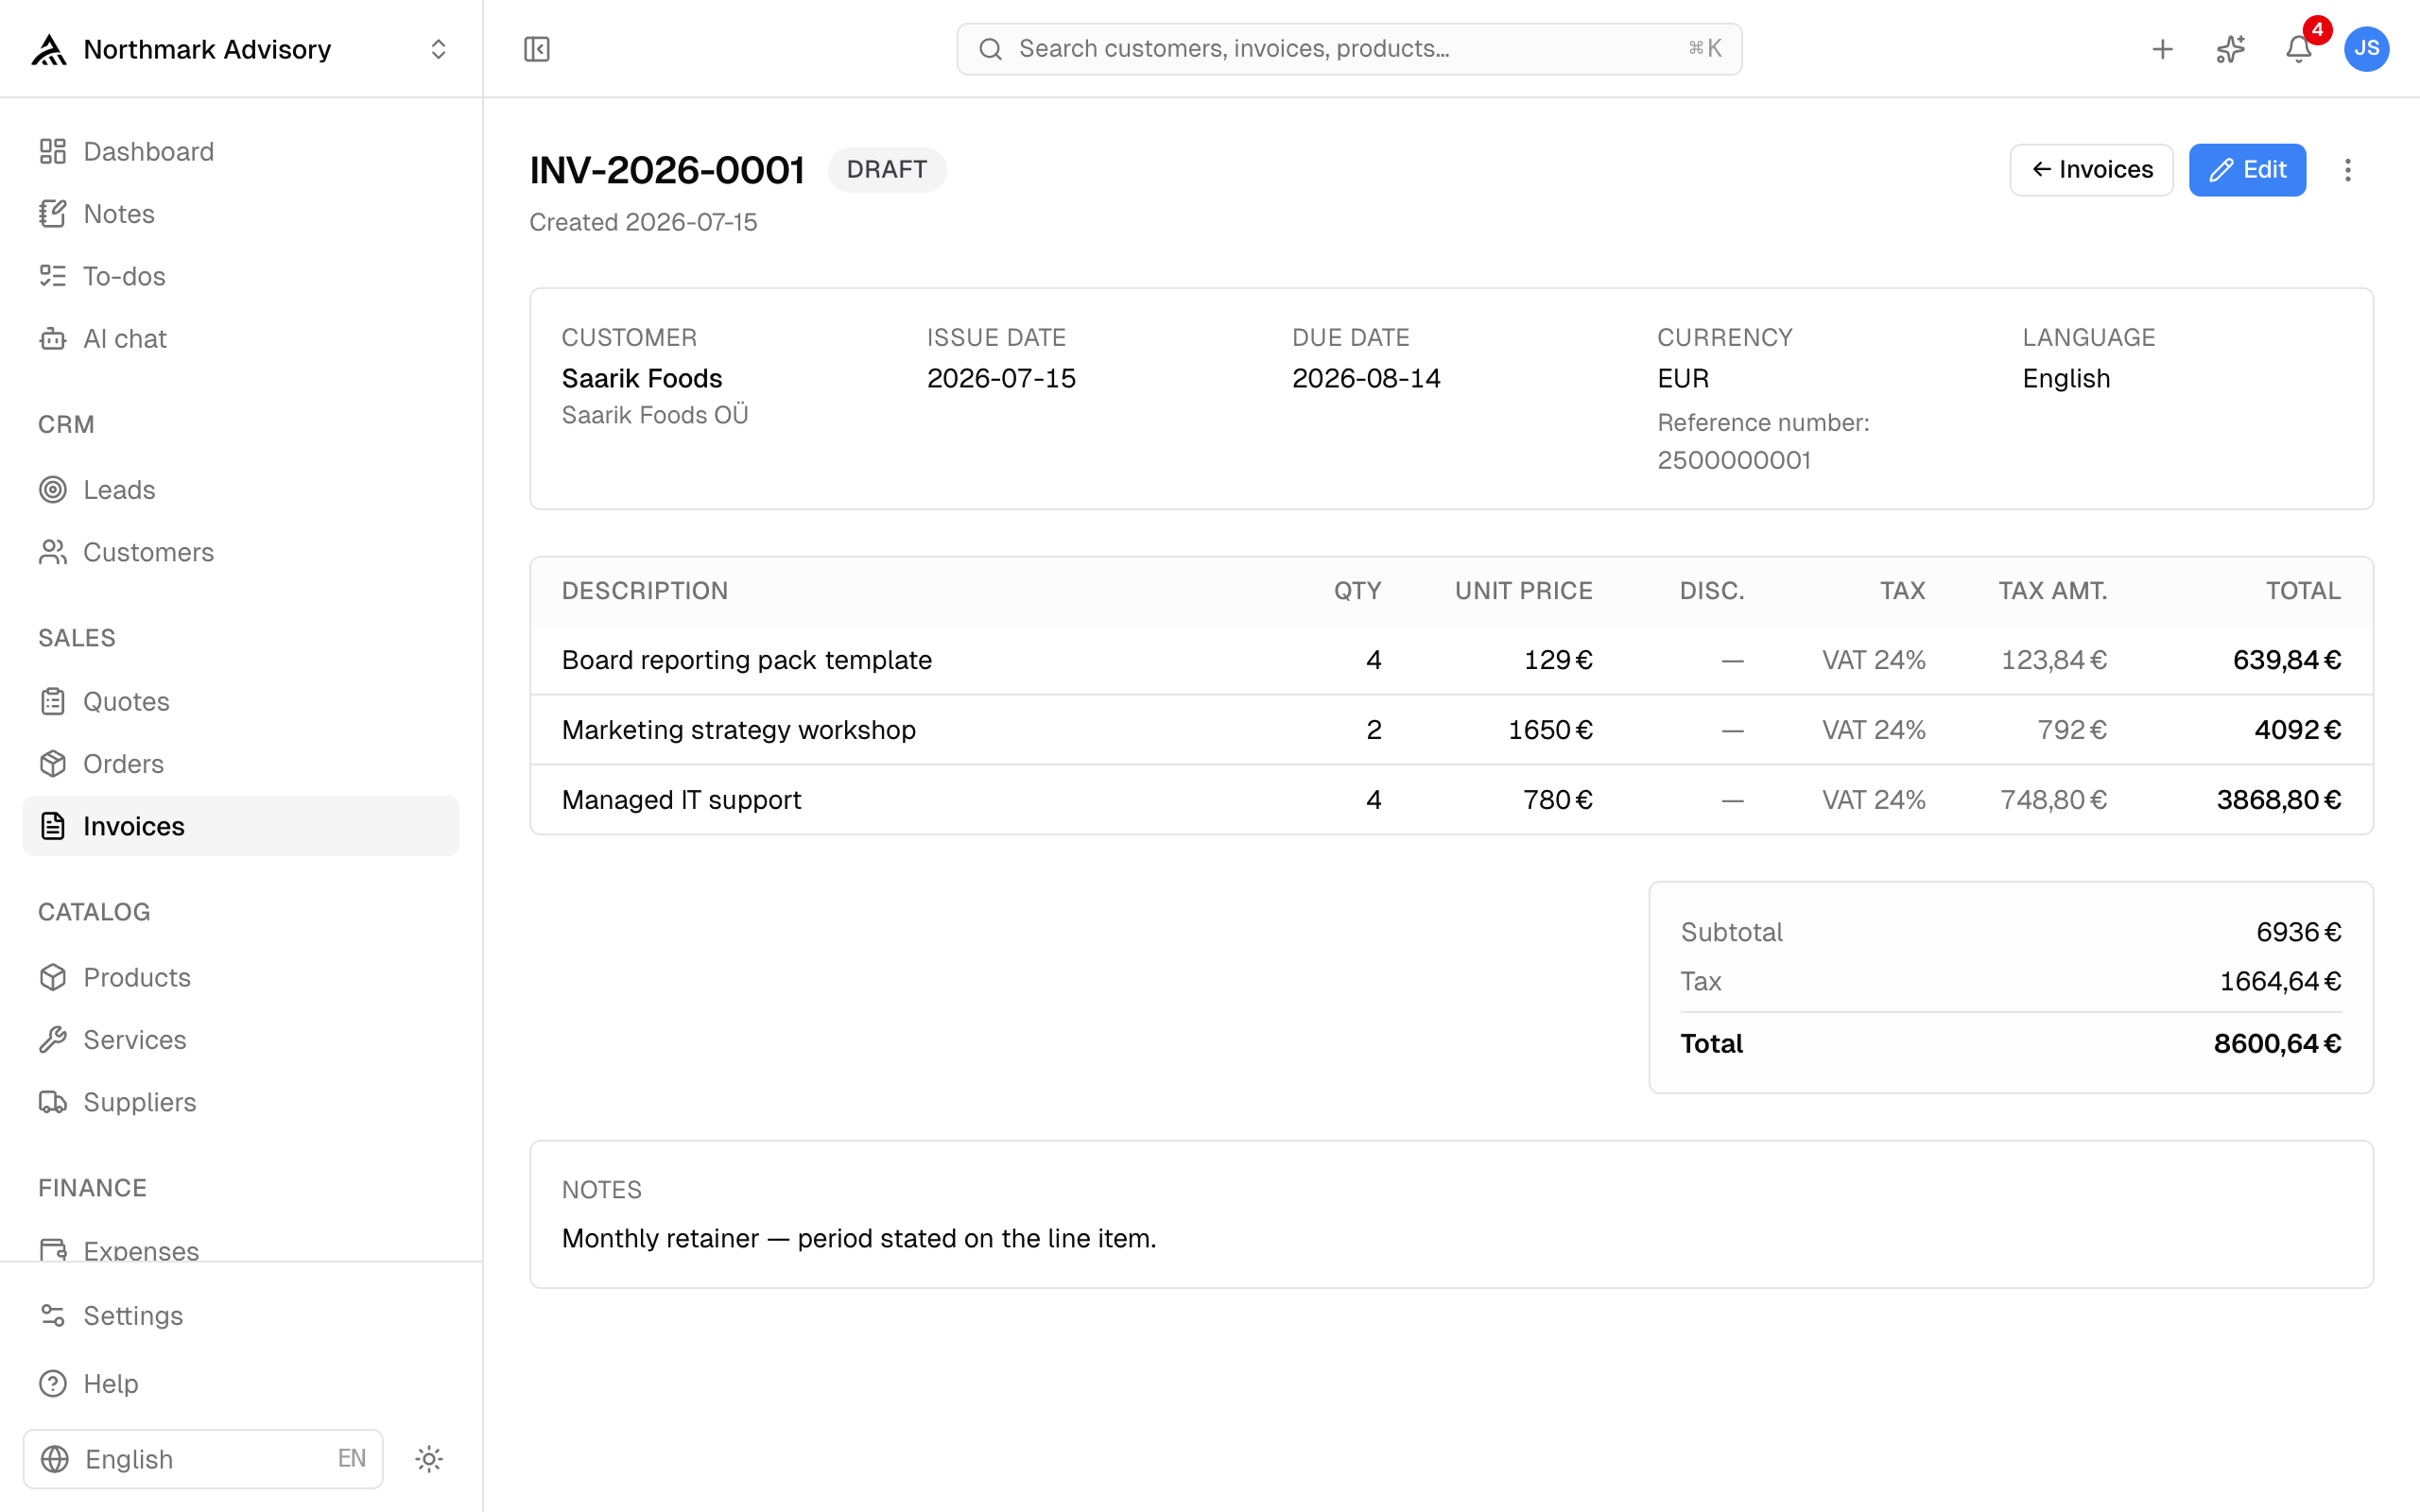
Task: Click the EUR currency value
Action: point(1683,379)
